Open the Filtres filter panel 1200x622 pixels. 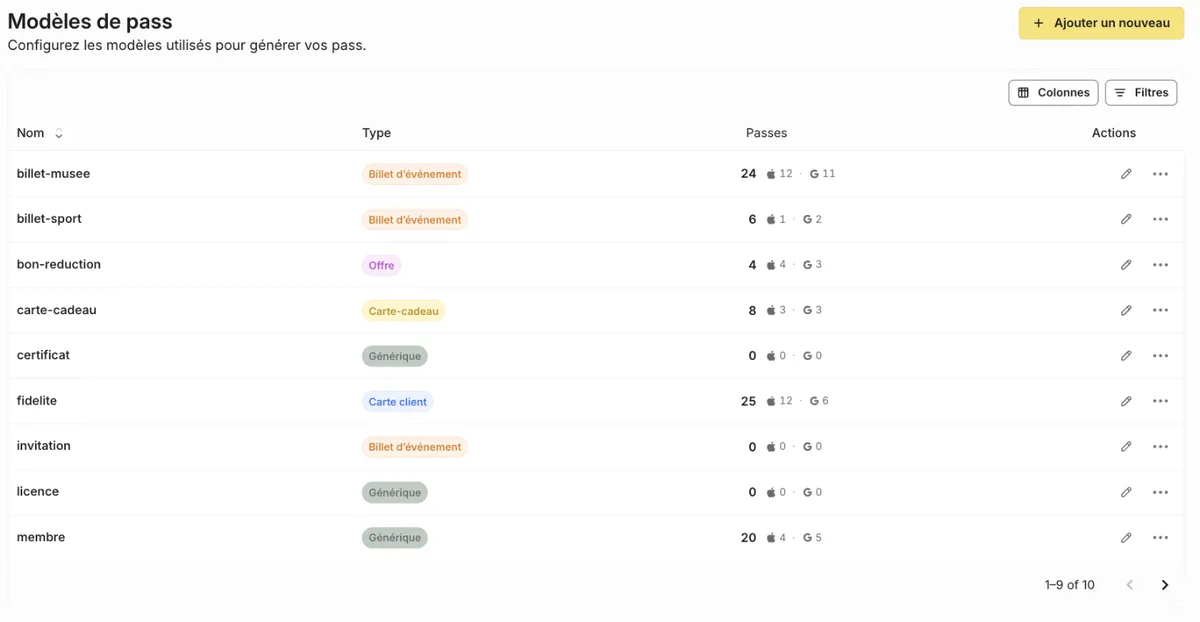point(1141,93)
